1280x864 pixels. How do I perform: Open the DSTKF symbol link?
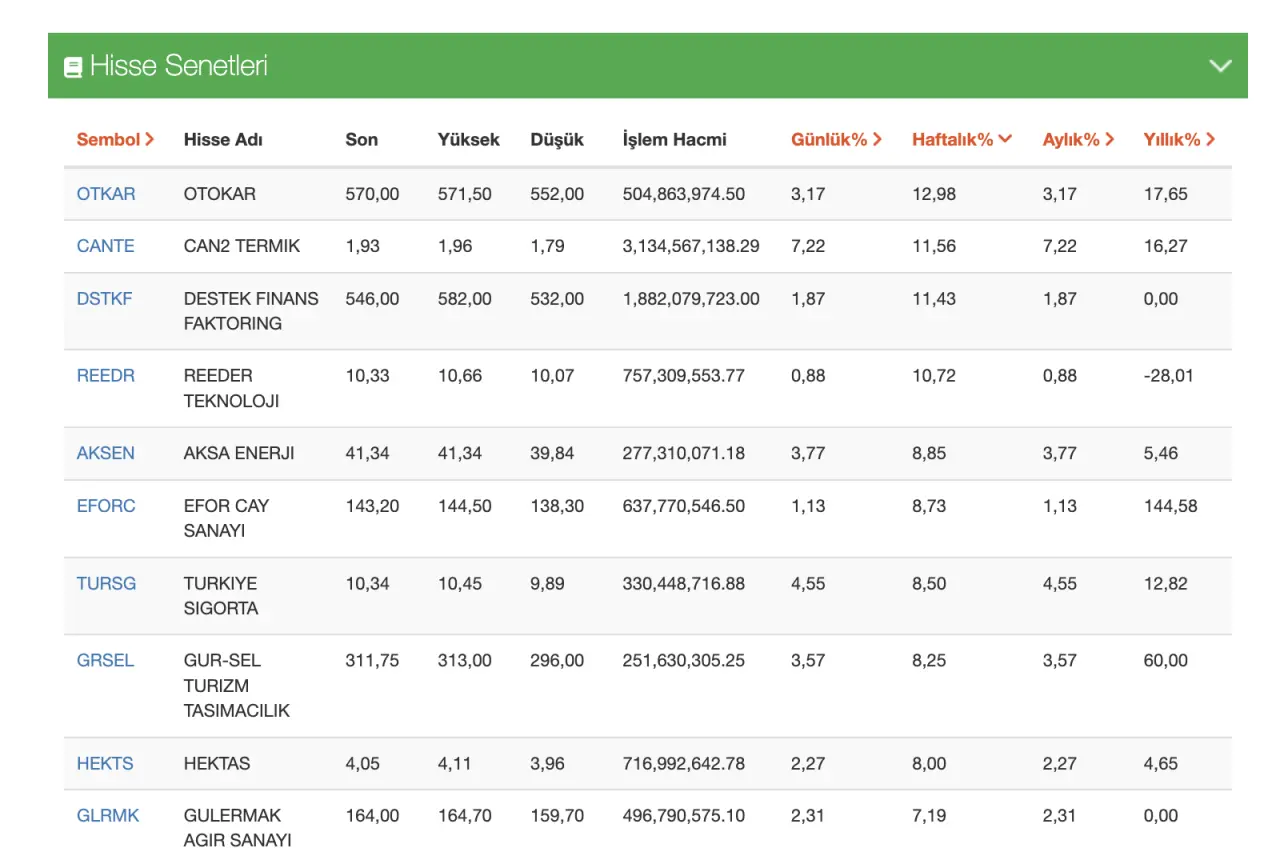[x=104, y=298]
